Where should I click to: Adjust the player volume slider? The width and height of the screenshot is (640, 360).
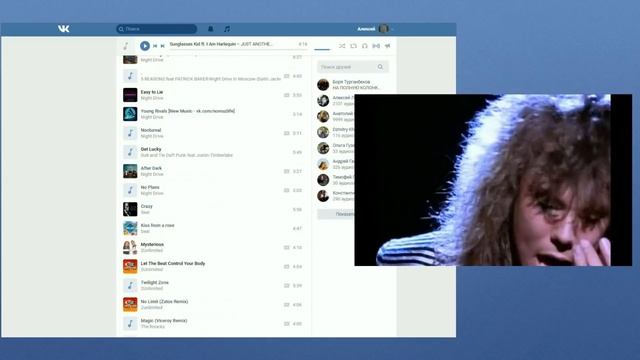click(x=322, y=49)
